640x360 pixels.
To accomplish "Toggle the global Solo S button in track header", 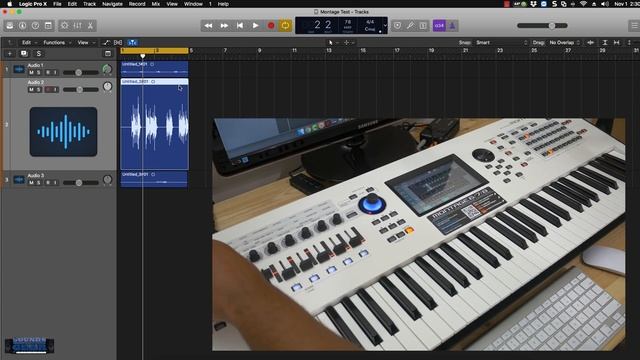I will coord(39,53).
